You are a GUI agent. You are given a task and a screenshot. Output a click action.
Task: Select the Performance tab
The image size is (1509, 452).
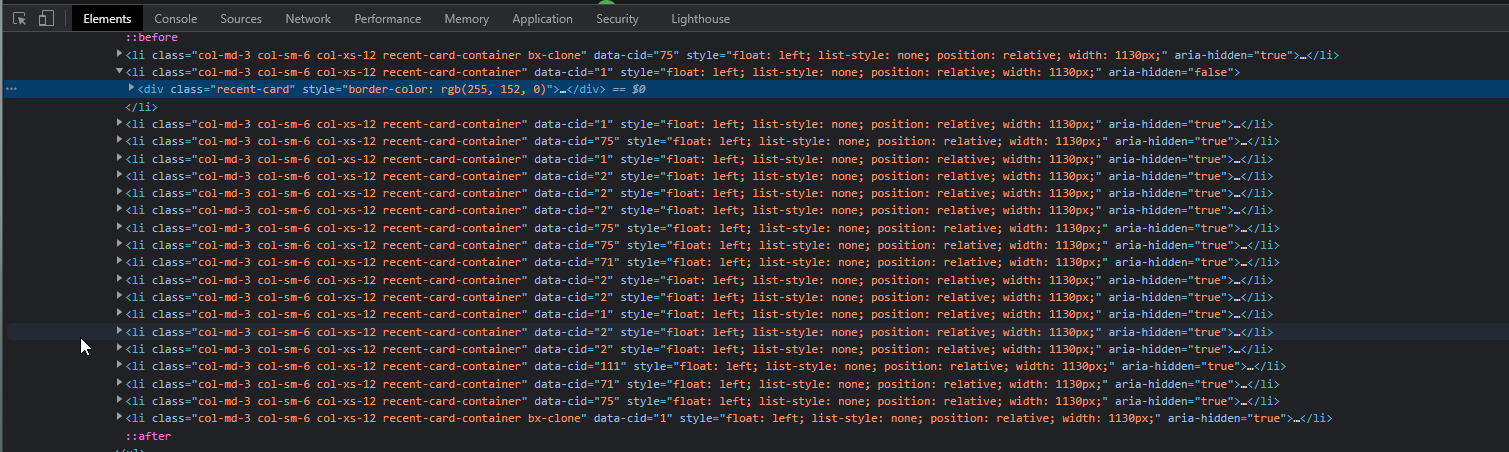coord(387,19)
